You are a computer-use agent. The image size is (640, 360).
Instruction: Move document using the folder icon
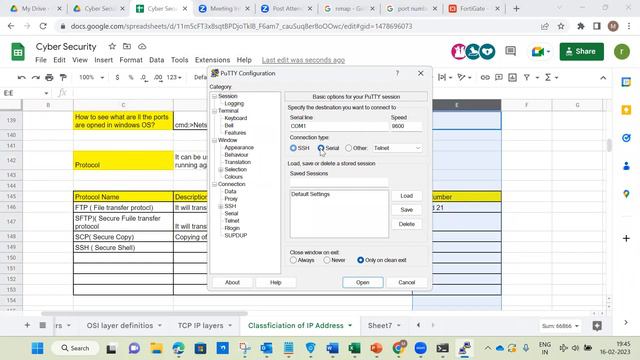pos(127,46)
